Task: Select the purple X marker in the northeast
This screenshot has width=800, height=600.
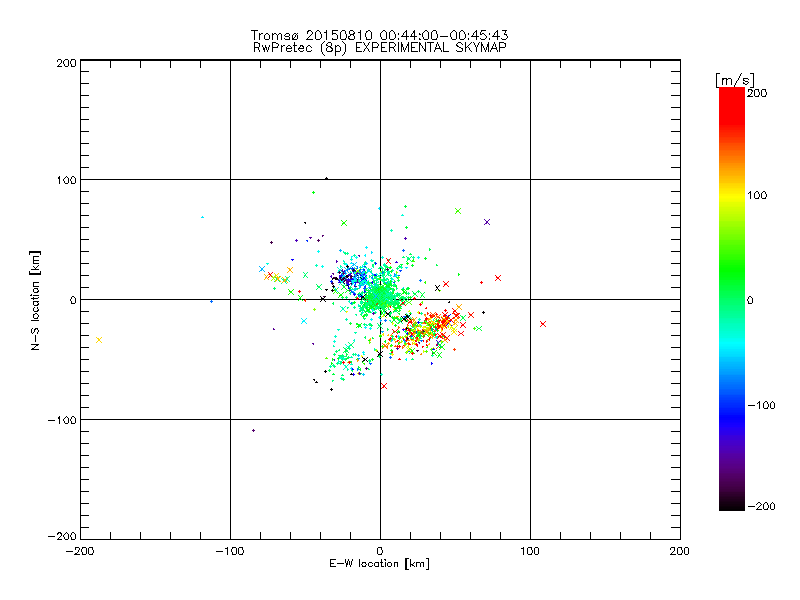Action: [x=487, y=222]
